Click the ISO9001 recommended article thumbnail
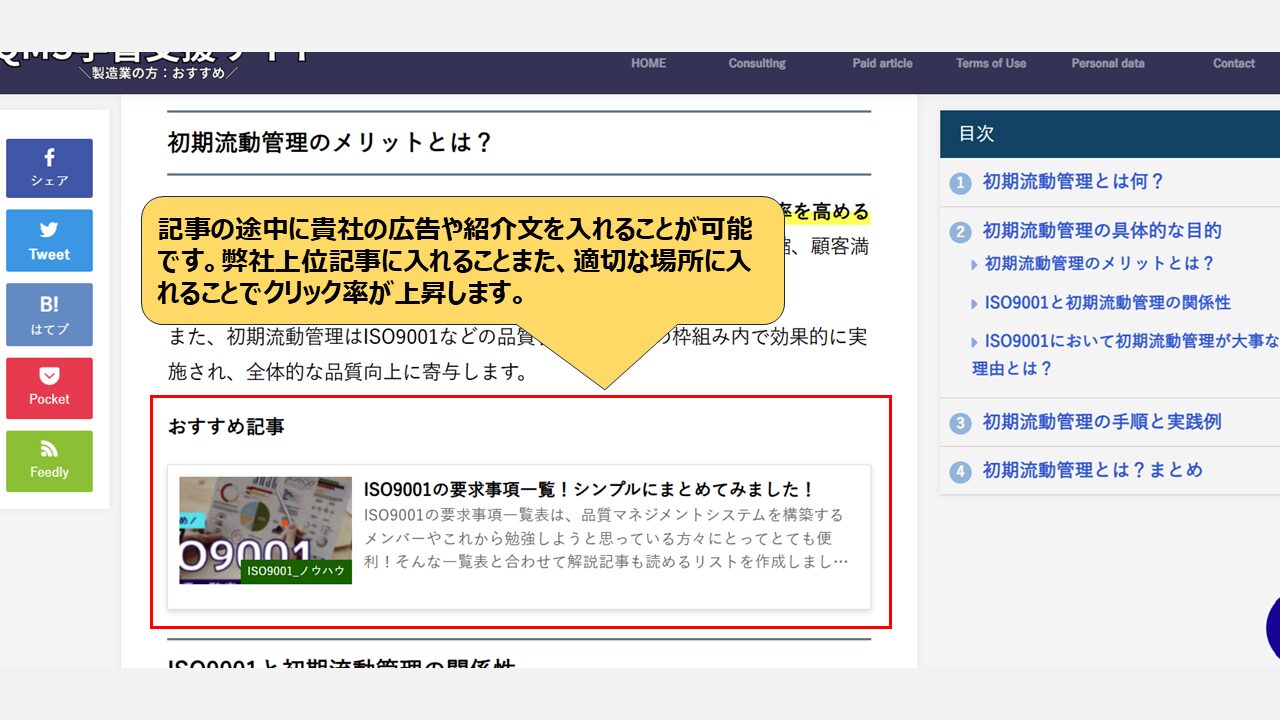Screen dimensions: 1280x720 (x=265, y=530)
